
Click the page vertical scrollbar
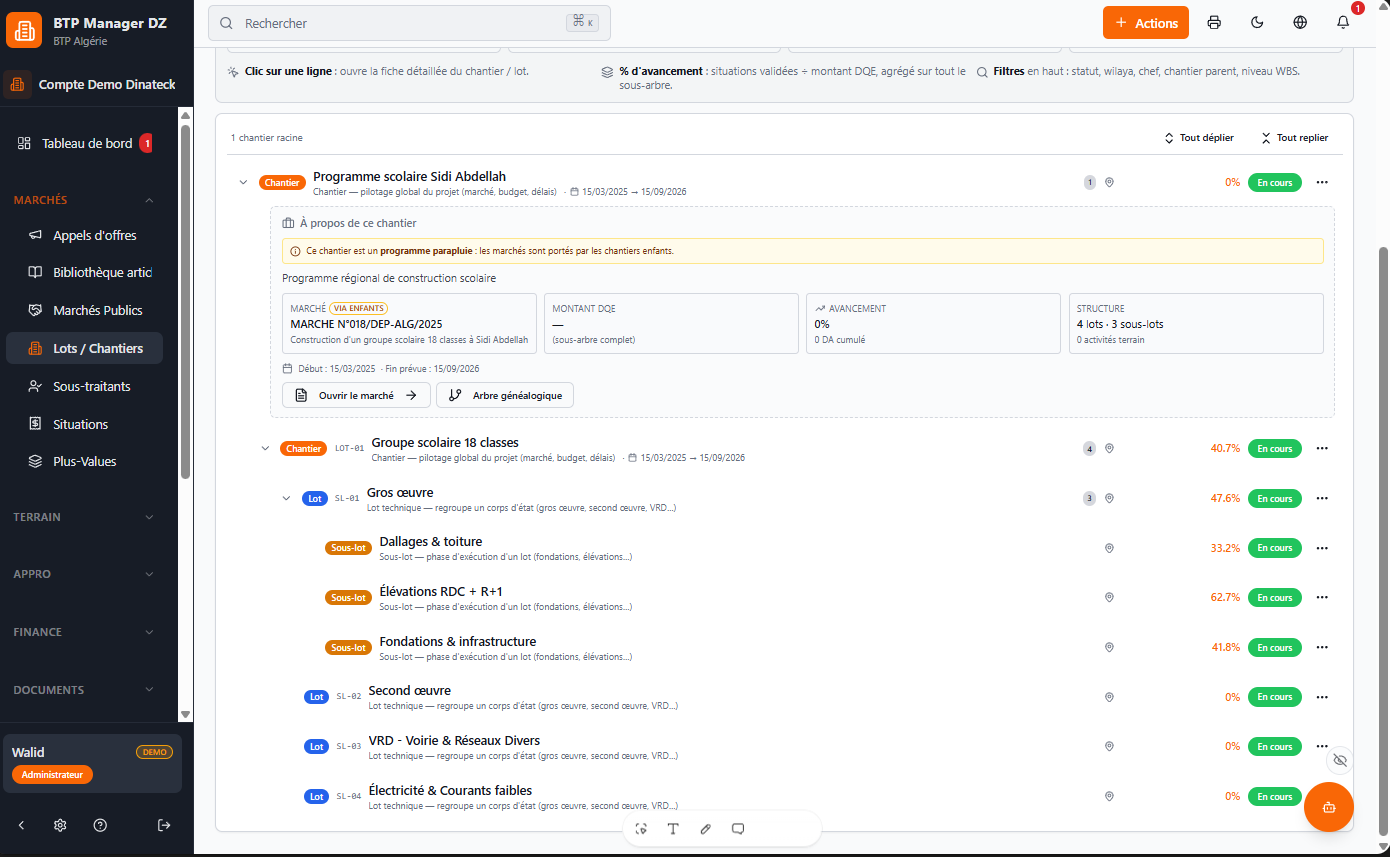[x=1383, y=540]
